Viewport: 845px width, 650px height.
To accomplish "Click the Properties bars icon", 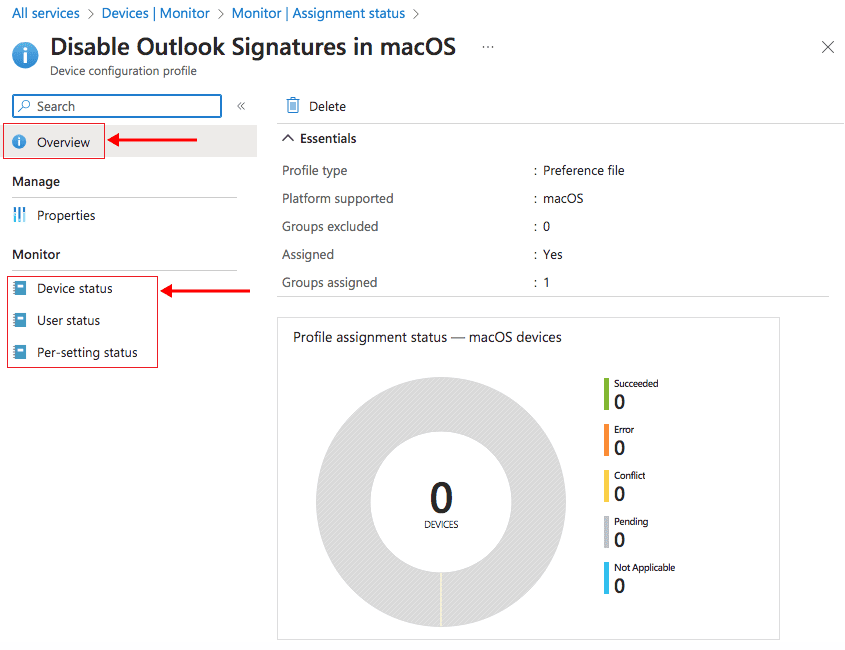I will [19, 215].
